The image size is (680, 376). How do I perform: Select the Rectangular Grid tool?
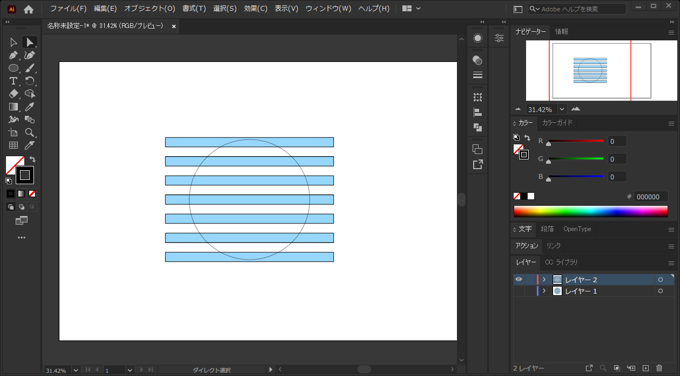(x=13, y=145)
